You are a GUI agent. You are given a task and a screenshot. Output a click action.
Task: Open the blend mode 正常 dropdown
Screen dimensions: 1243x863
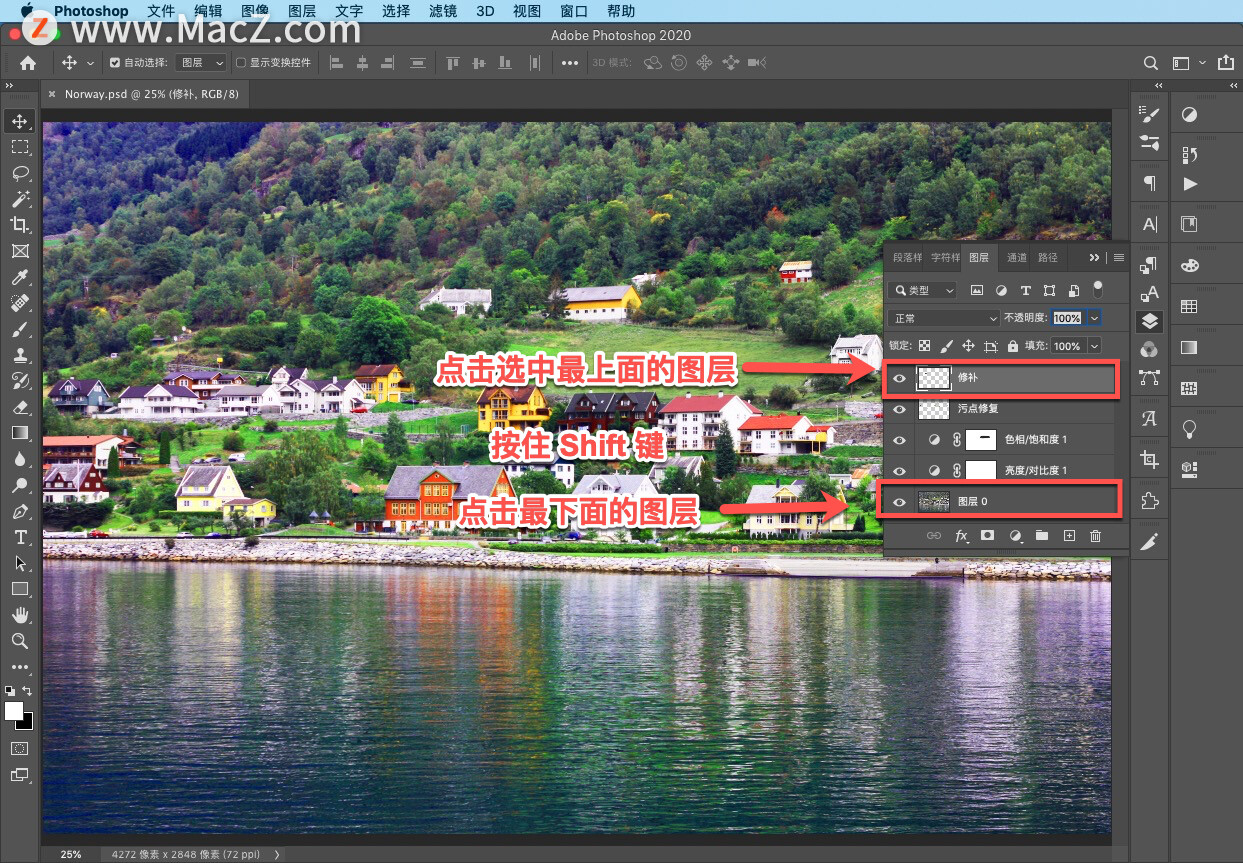pyautogui.click(x=943, y=318)
